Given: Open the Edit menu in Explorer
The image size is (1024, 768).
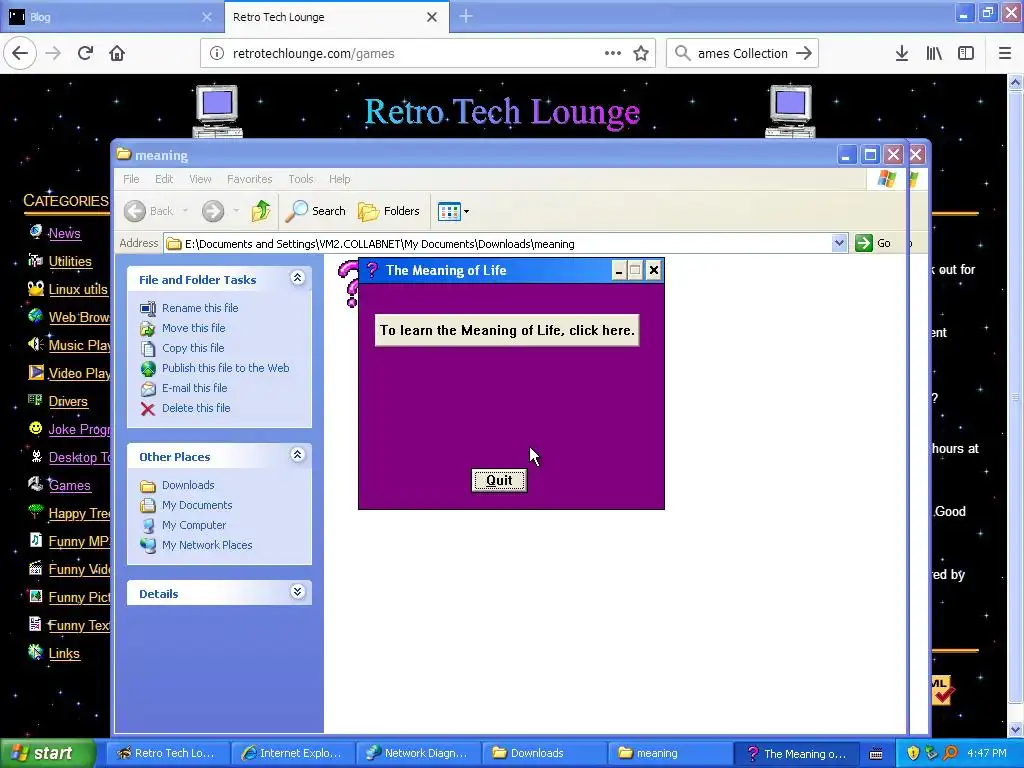Looking at the screenshot, I should click(164, 179).
